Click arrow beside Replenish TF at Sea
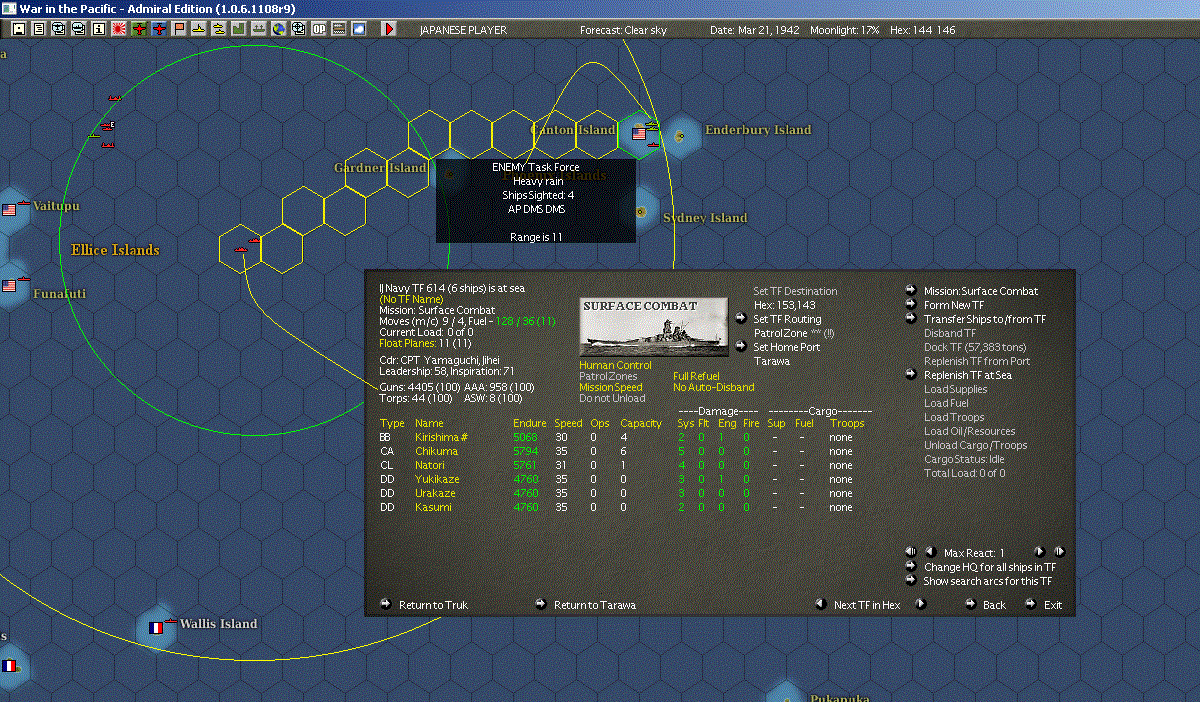 click(911, 375)
